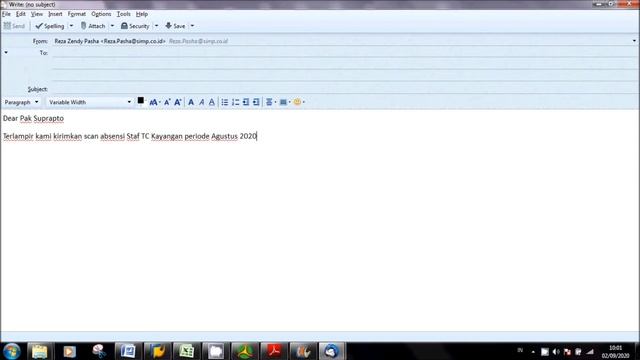Click the Send button in the toolbar
This screenshot has height=360, width=640.
pos(14,26)
